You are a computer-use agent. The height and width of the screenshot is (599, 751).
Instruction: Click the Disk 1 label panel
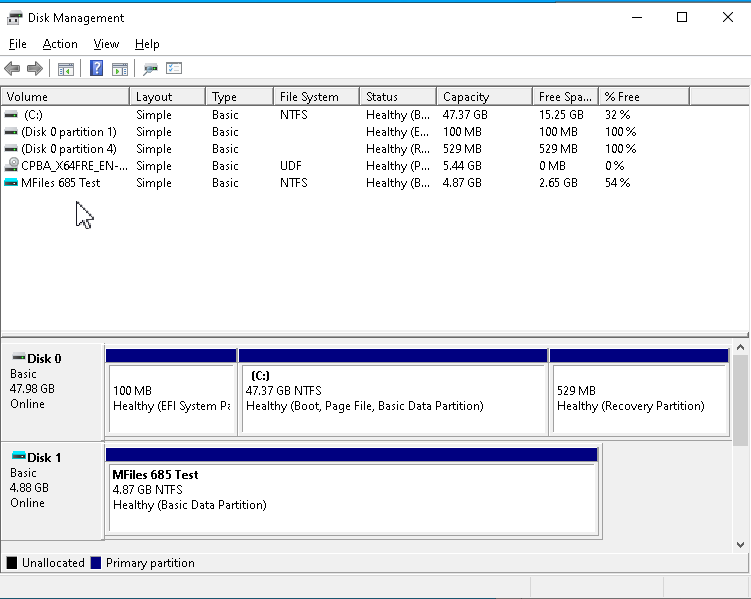coord(52,491)
